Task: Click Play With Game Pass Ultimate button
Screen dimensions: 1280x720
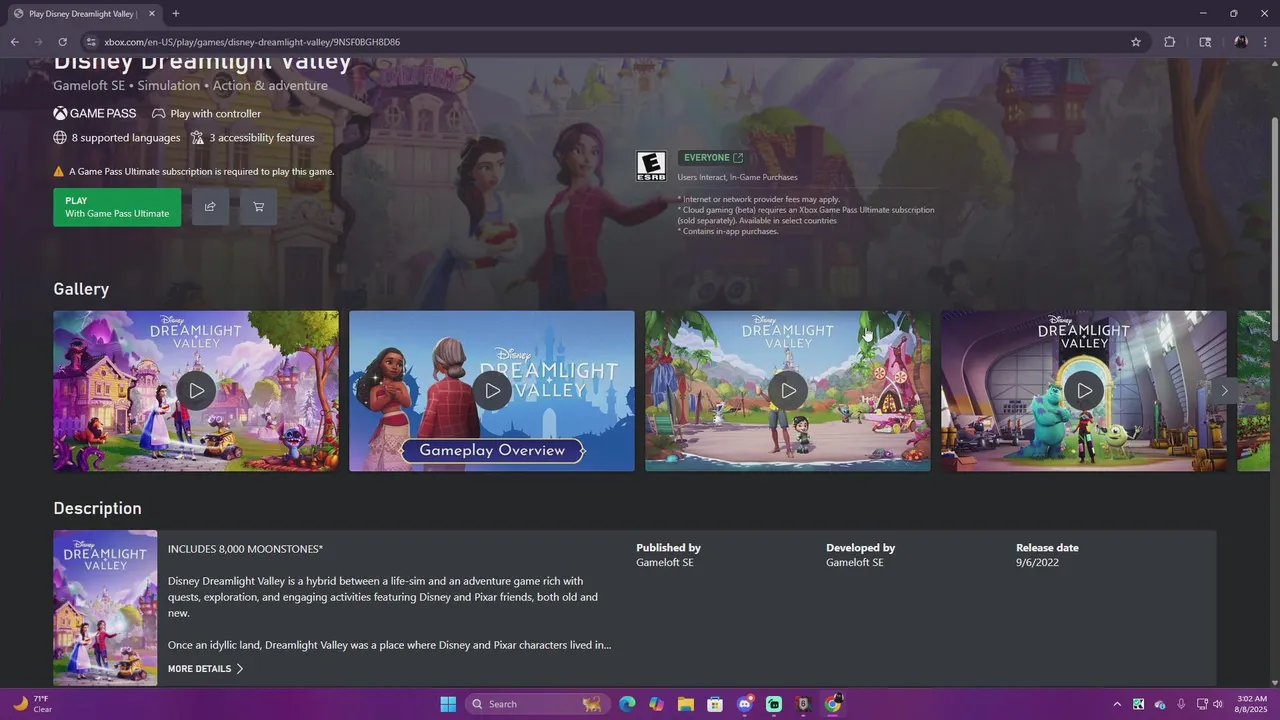Action: [x=117, y=207]
